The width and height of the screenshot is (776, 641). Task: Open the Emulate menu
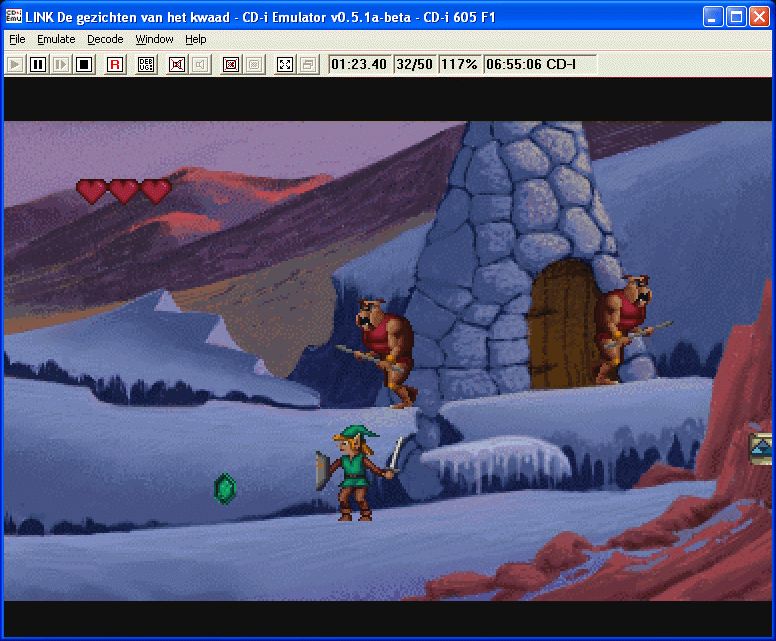[x=56, y=39]
